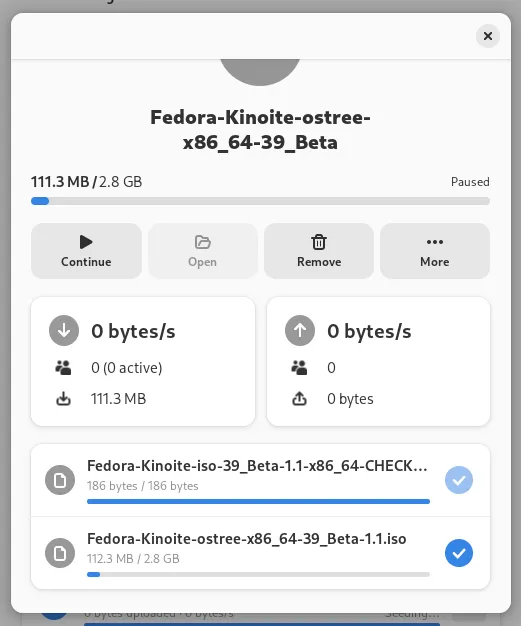Click the .iso file document icon

click(60, 553)
